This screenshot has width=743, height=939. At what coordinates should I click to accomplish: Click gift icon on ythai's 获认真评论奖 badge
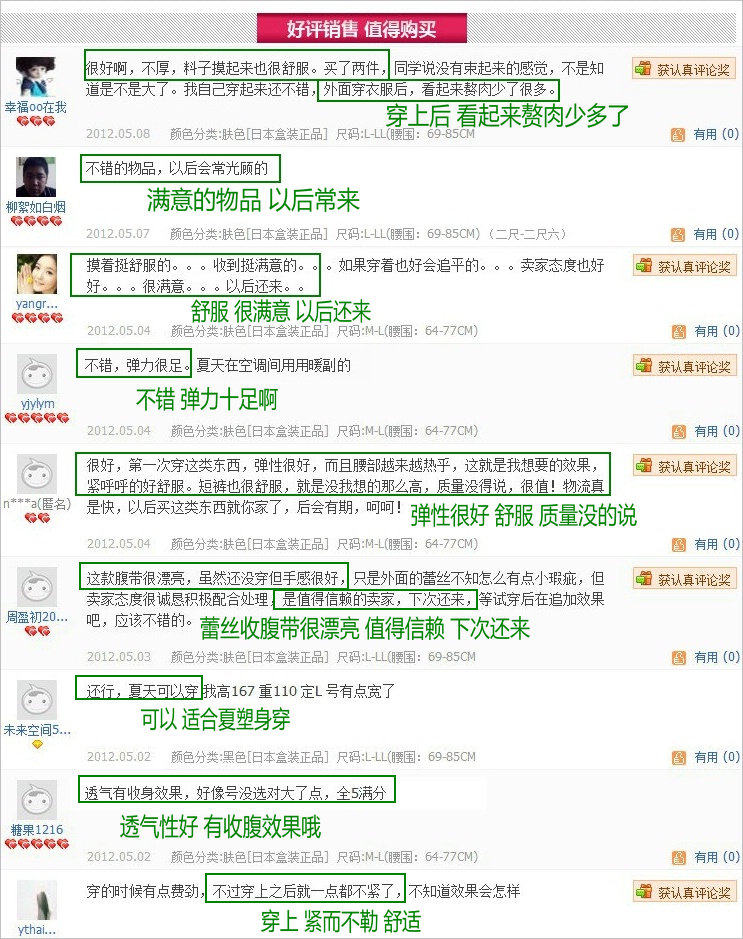644,892
